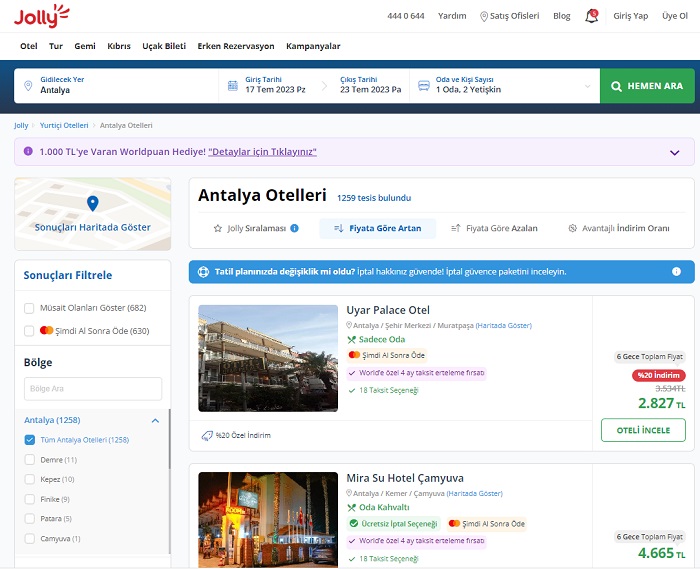This screenshot has width=700, height=569.
Task: Click the lifebuoy icon on the blue banner
Action: [203, 272]
